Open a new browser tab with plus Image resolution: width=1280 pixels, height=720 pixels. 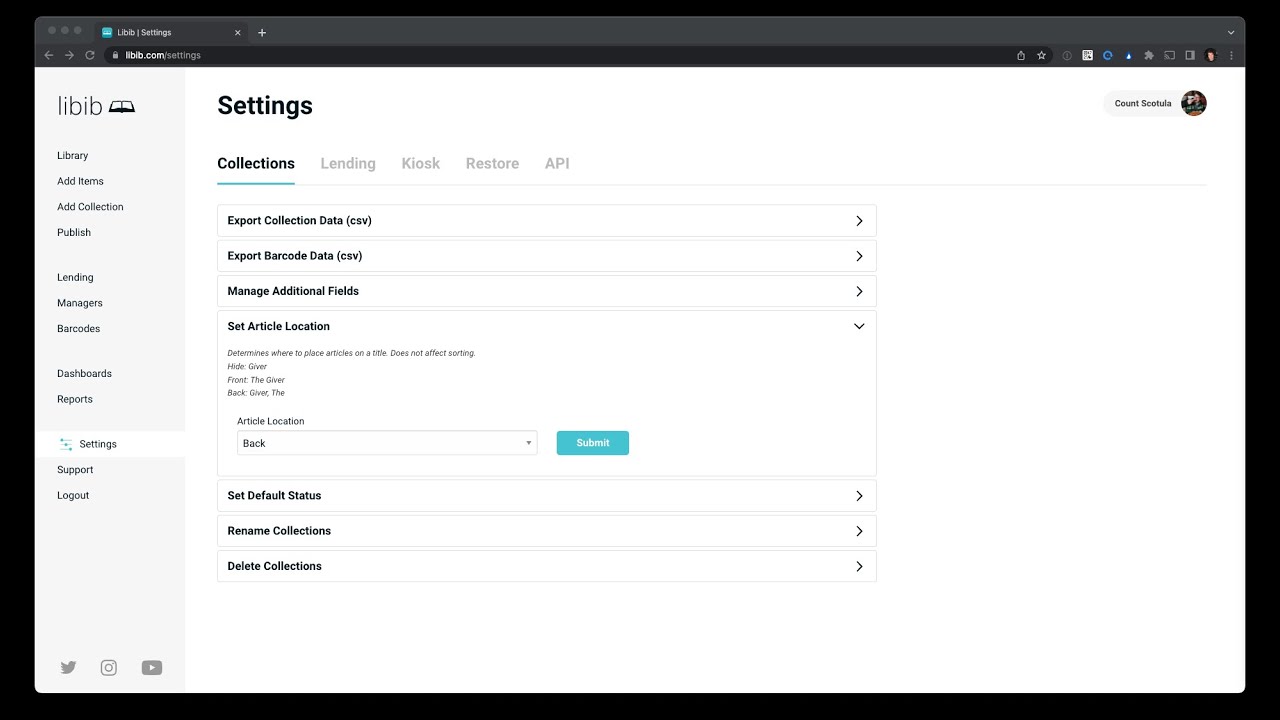tap(262, 32)
